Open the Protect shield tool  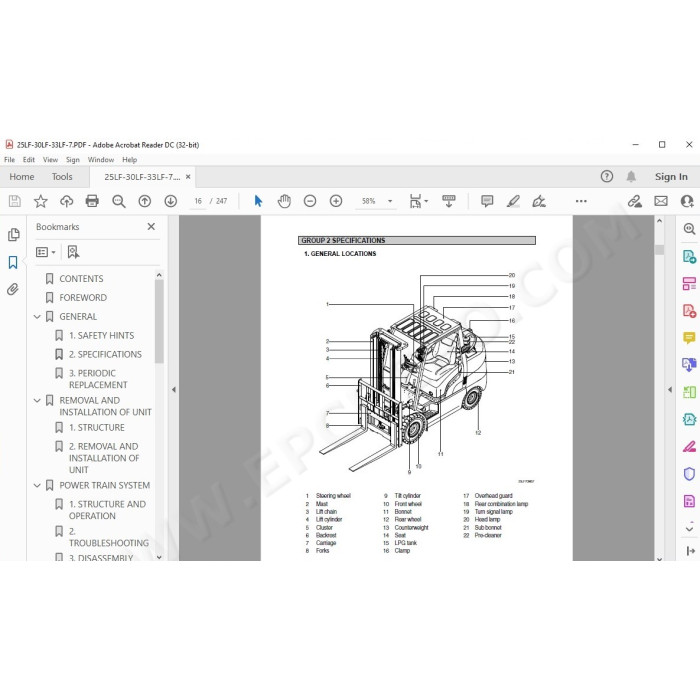pyautogui.click(x=689, y=474)
